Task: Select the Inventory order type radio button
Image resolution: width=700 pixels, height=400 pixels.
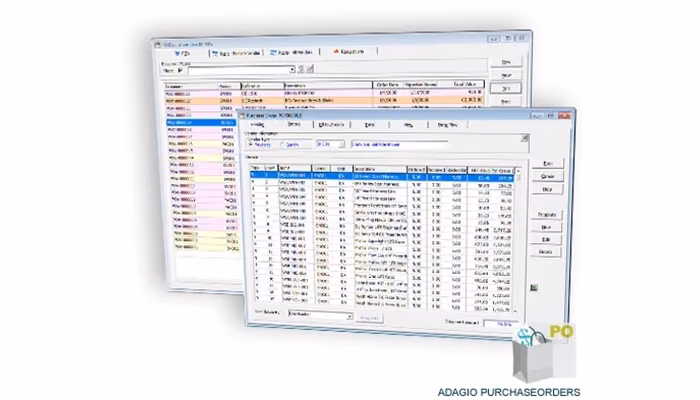Action: coord(251,145)
